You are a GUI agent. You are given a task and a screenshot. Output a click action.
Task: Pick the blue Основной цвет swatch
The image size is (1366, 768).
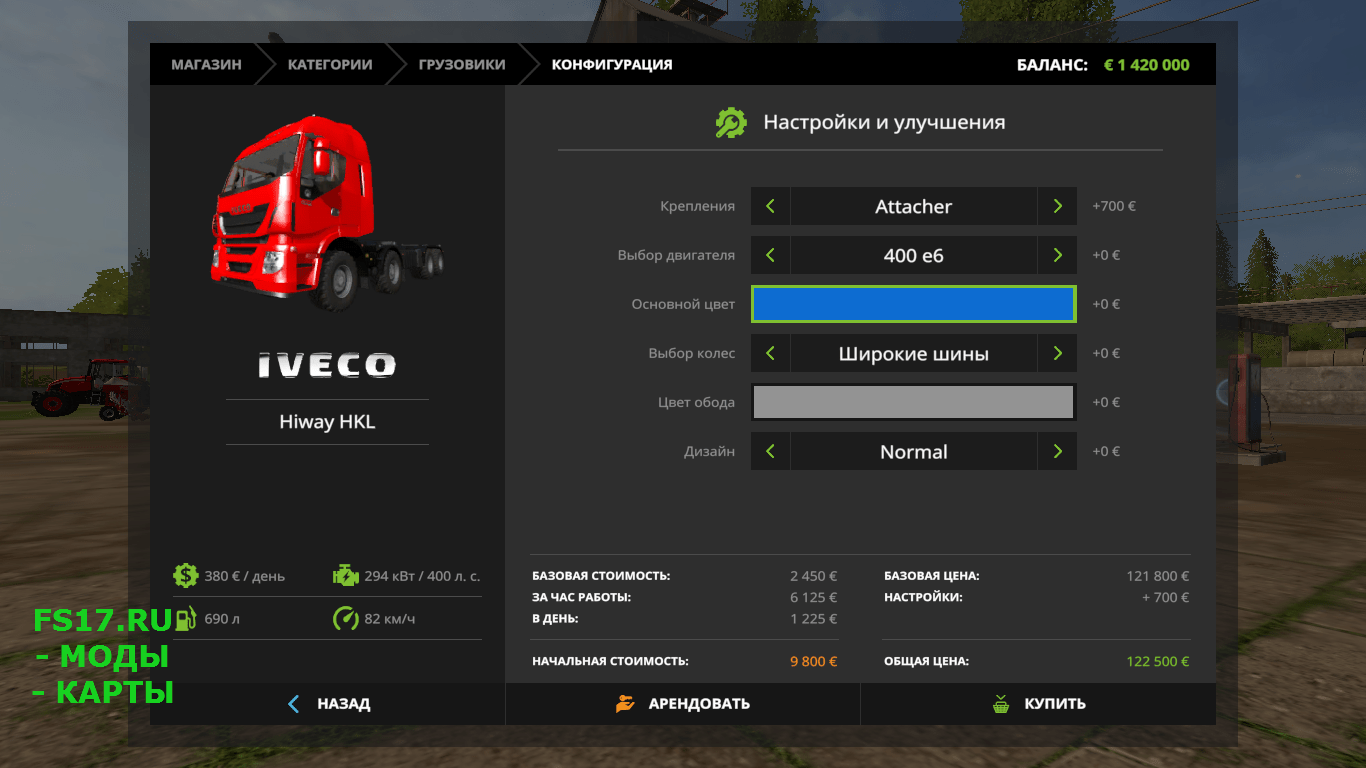pyautogui.click(x=914, y=304)
